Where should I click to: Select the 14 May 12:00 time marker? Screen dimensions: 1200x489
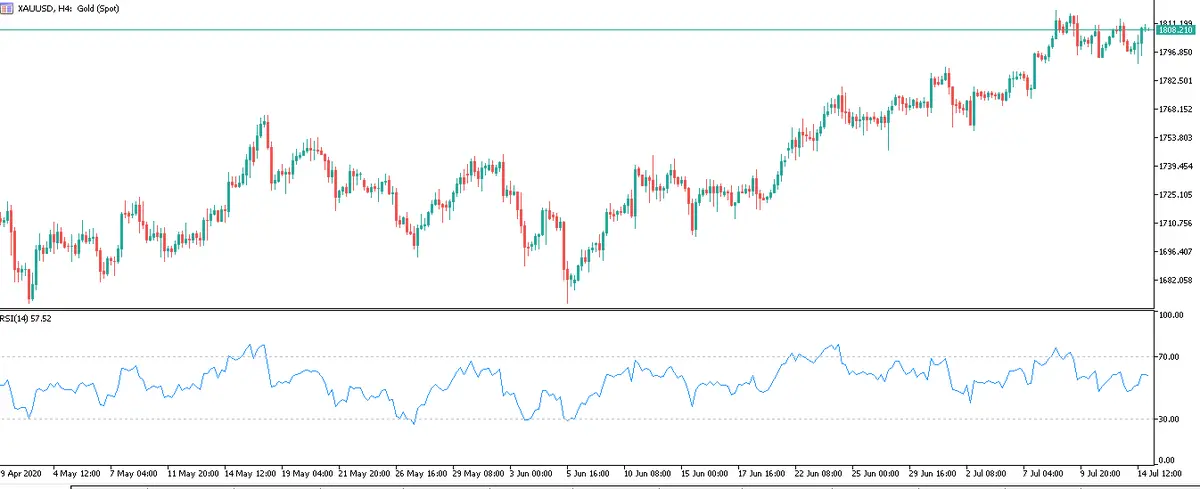(251, 470)
